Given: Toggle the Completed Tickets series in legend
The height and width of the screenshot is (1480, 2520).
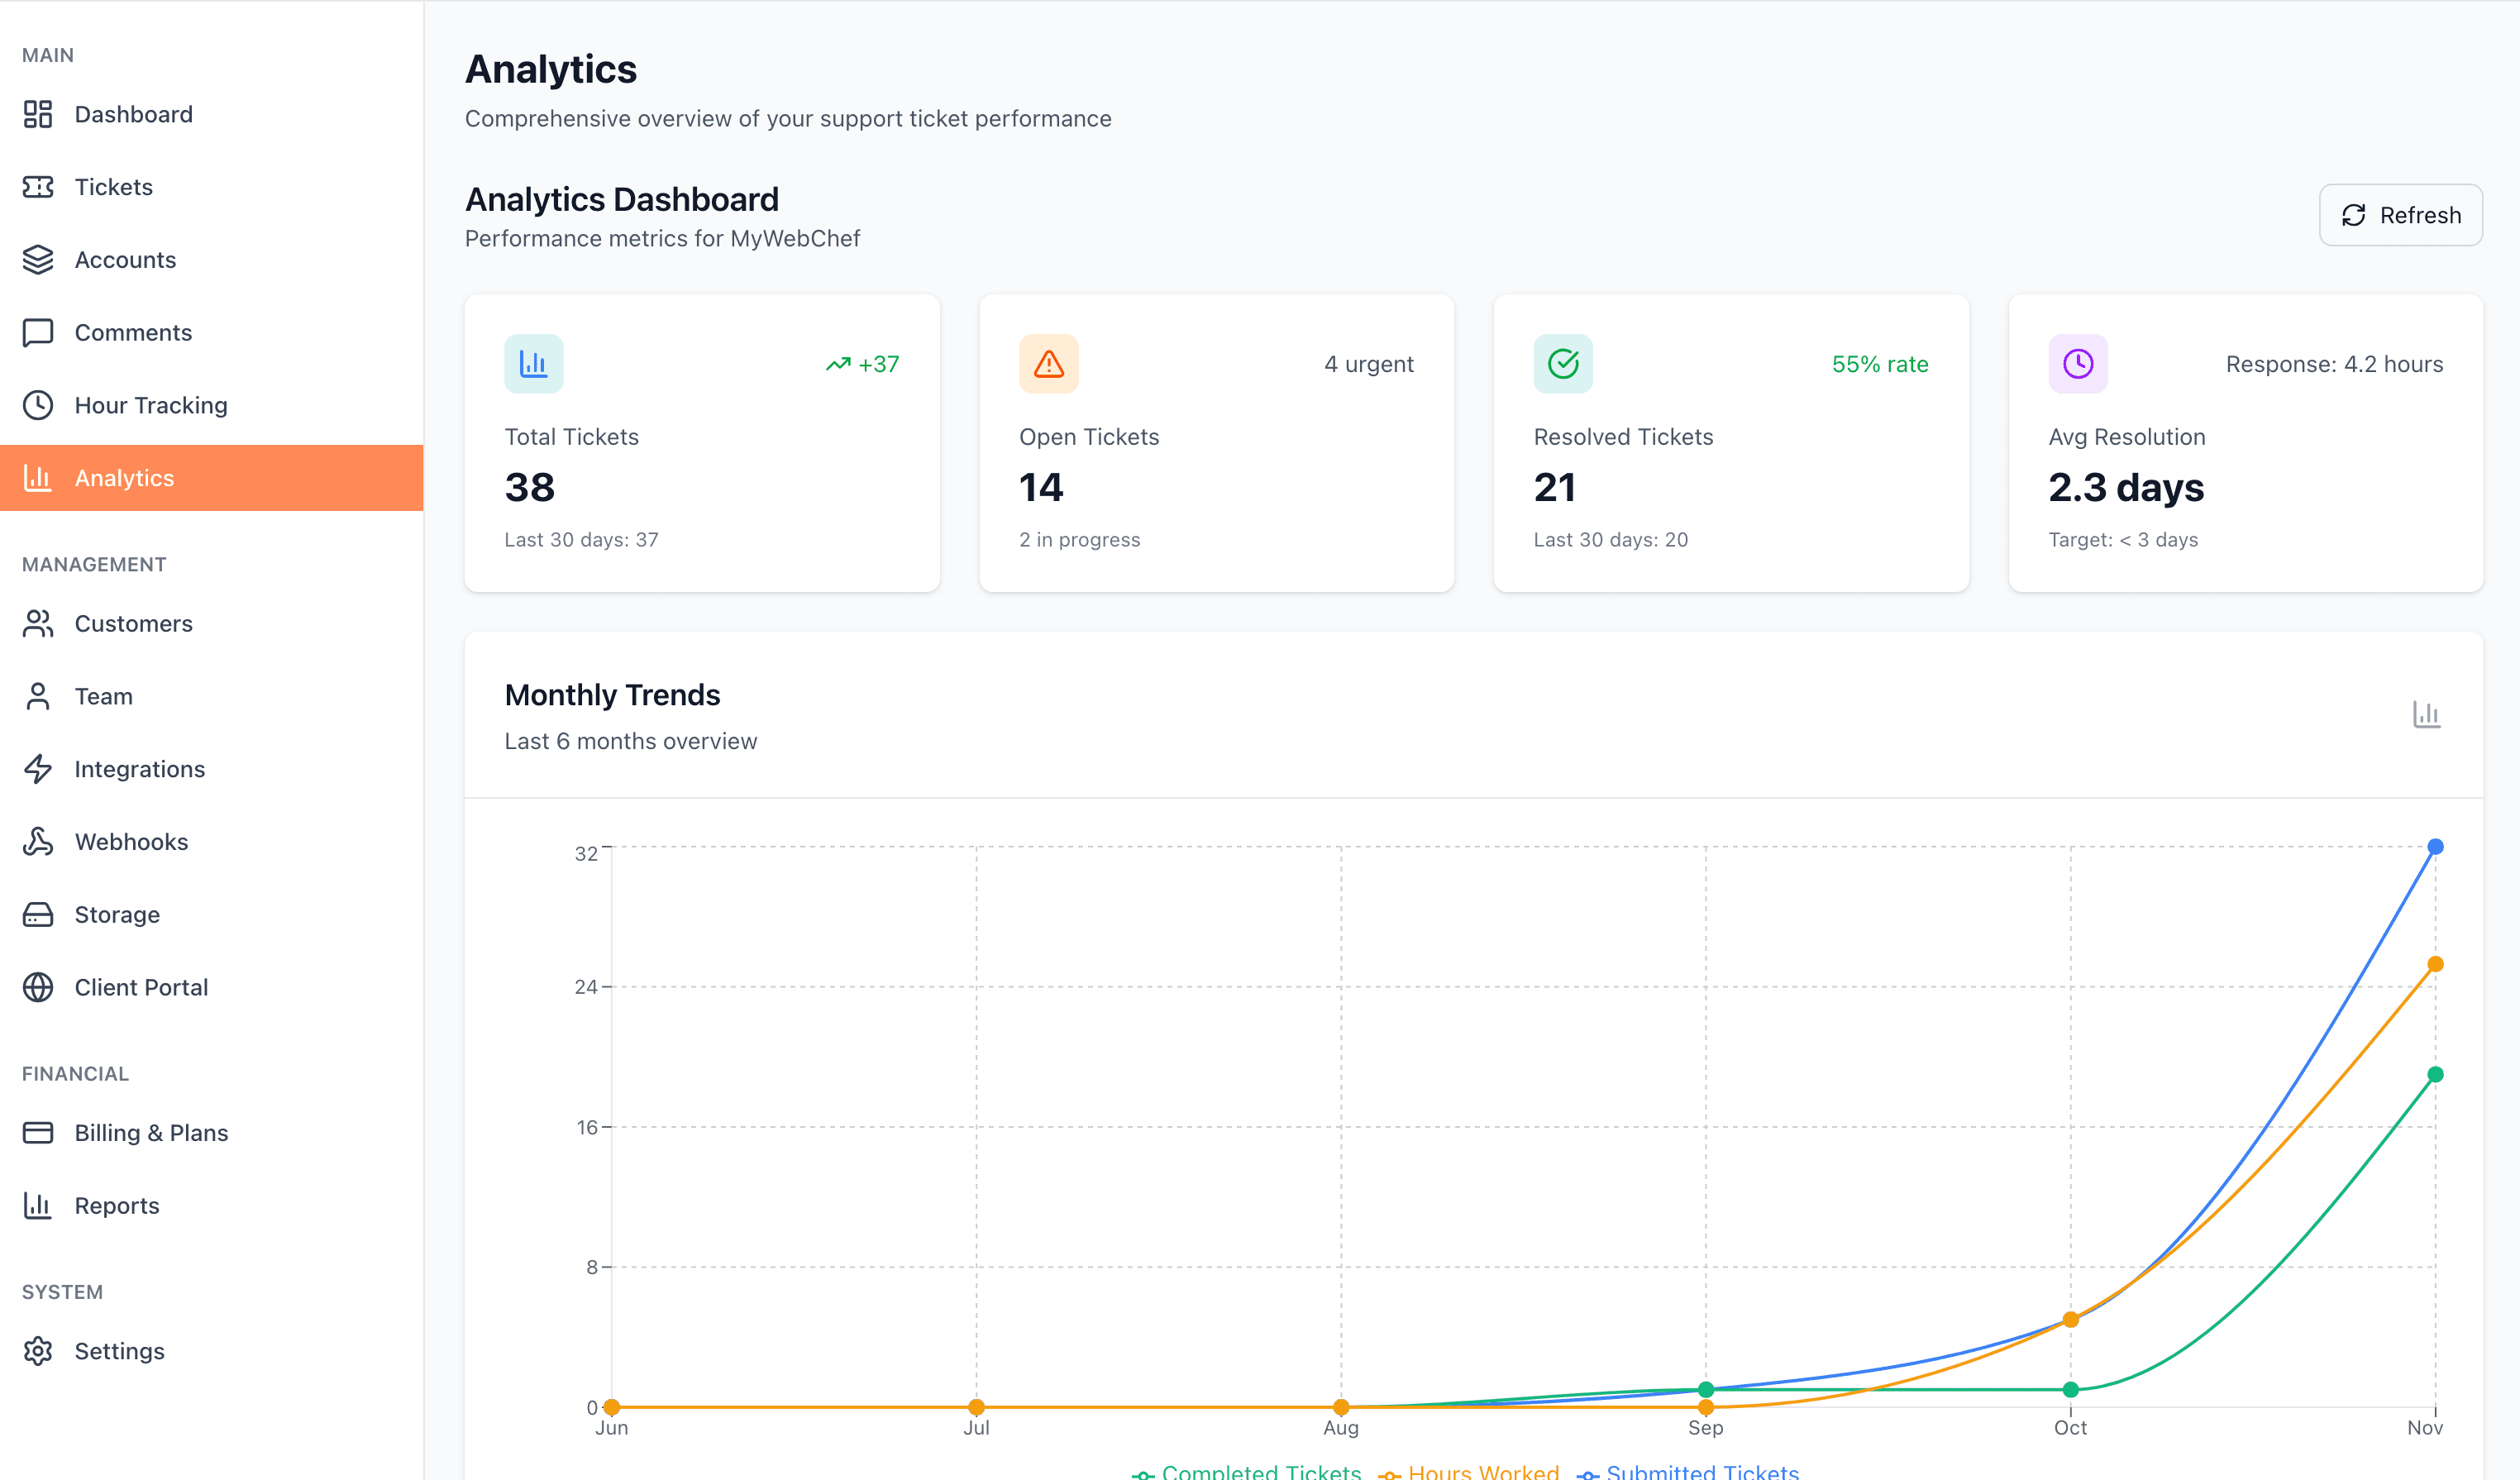Looking at the screenshot, I should coord(1248,1470).
